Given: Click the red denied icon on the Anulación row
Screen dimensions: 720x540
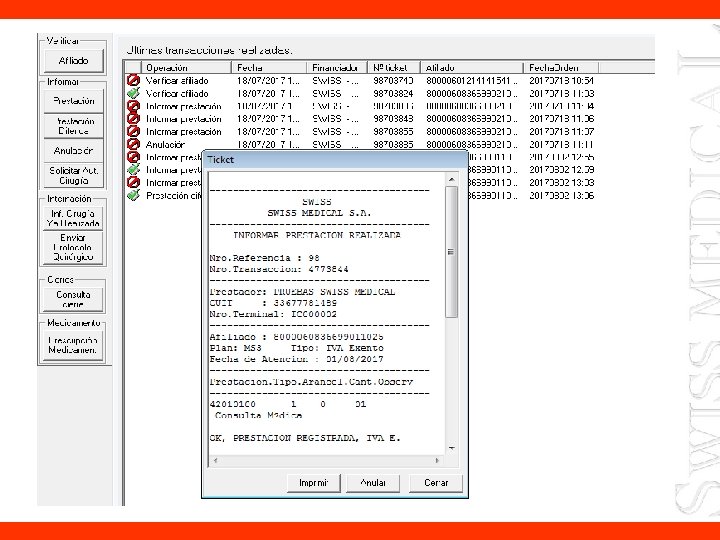Looking at the screenshot, I should 133,145.
